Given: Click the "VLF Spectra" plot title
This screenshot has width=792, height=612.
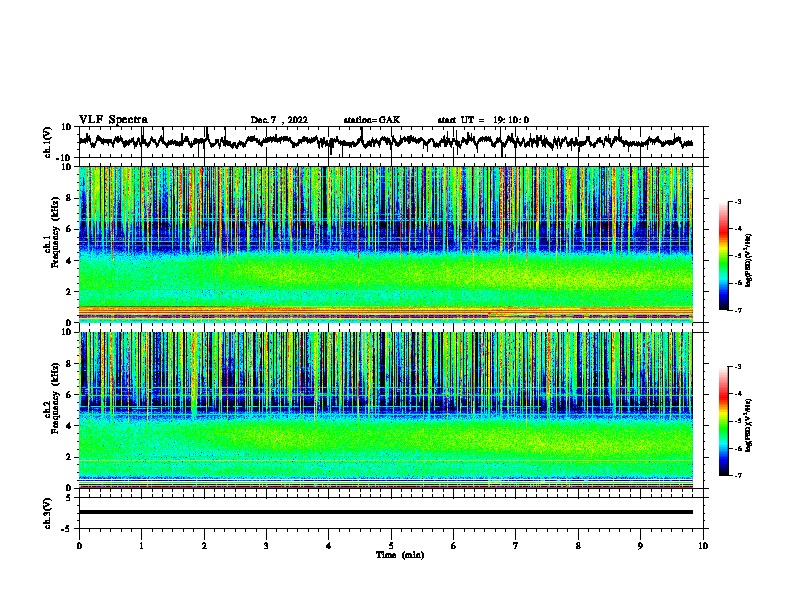Looking at the screenshot, I should click(113, 120).
